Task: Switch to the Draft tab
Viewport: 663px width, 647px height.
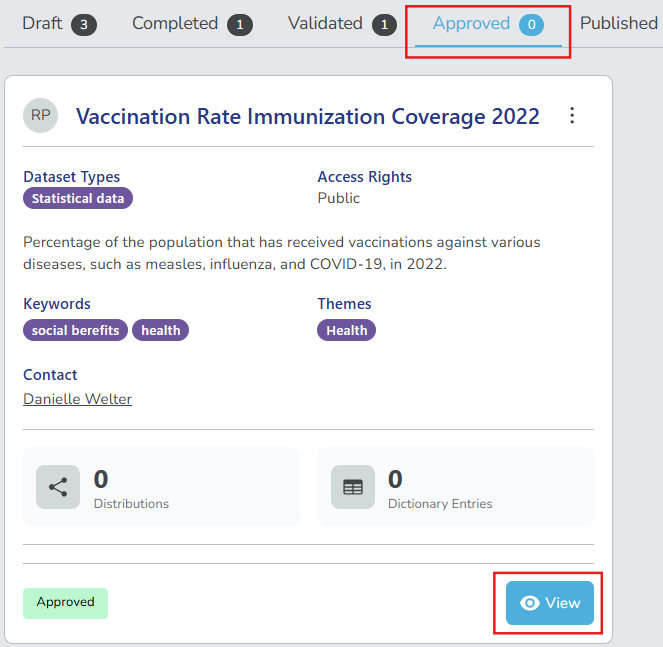Action: (x=42, y=23)
